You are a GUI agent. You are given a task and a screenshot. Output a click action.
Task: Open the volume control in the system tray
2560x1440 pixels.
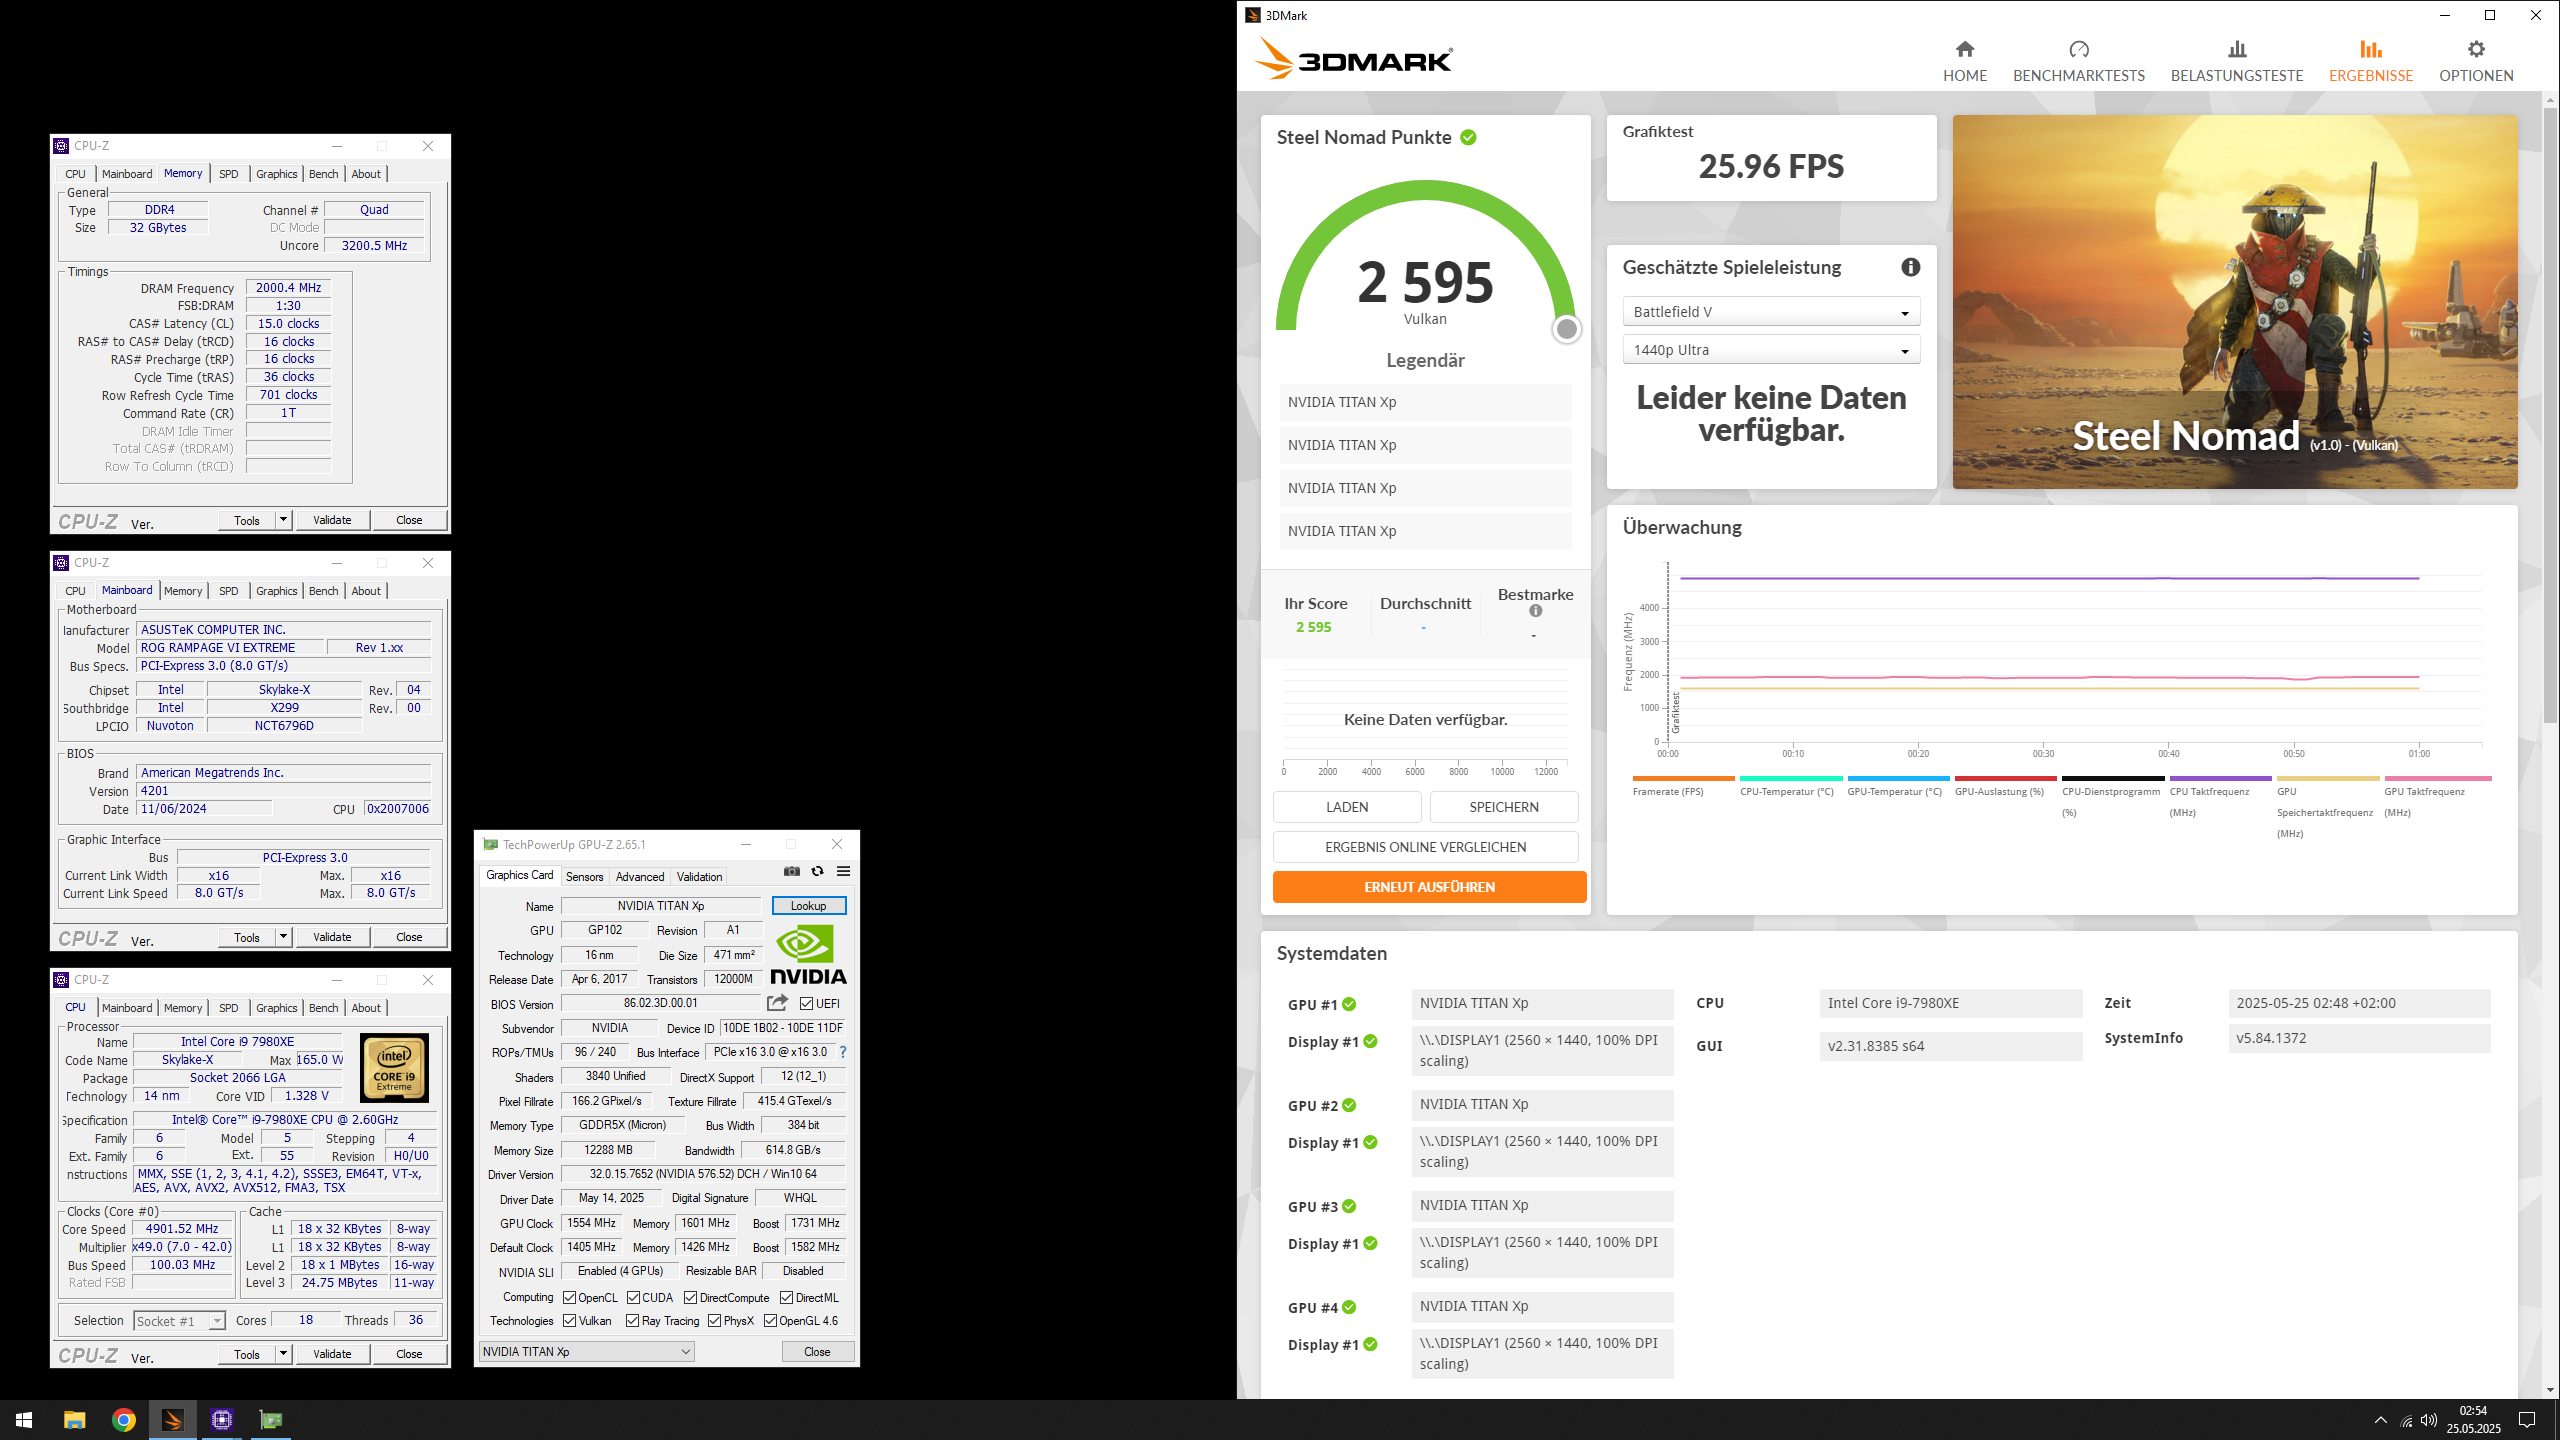(2428, 1420)
